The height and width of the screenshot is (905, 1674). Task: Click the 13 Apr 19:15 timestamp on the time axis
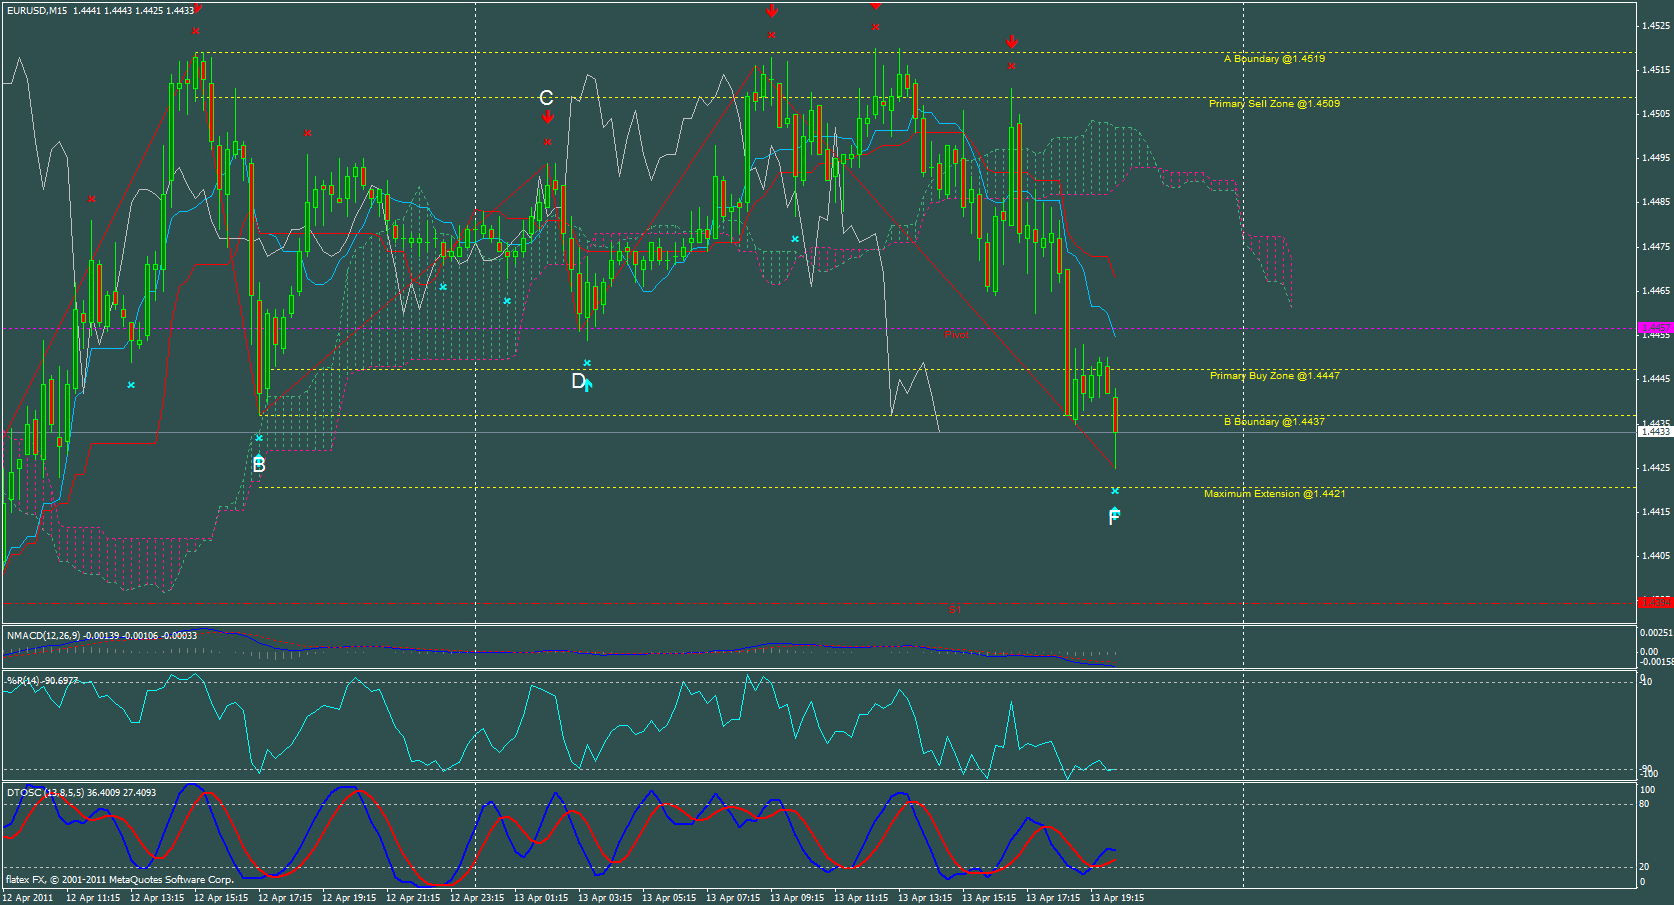click(1118, 897)
